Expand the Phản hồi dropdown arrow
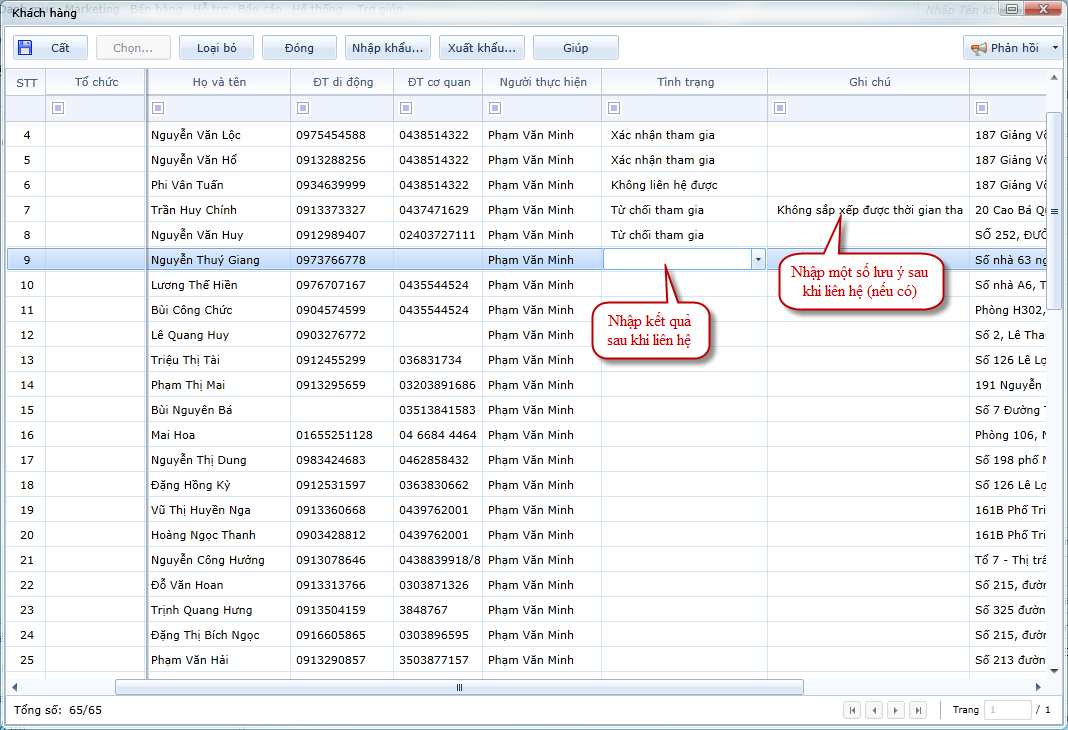1068x730 pixels. 1055,48
